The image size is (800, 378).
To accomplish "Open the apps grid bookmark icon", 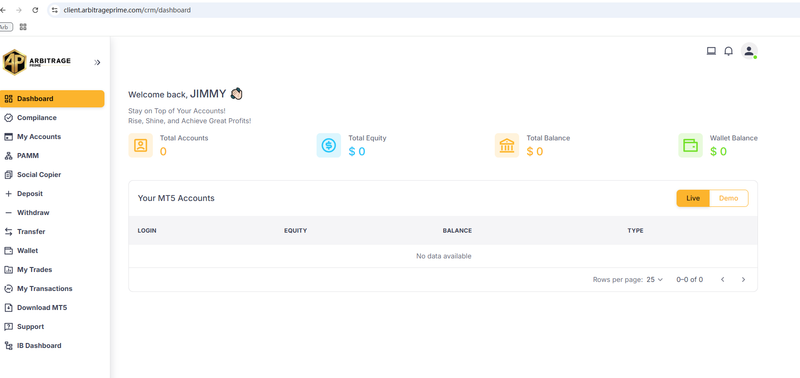I will tap(23, 27).
